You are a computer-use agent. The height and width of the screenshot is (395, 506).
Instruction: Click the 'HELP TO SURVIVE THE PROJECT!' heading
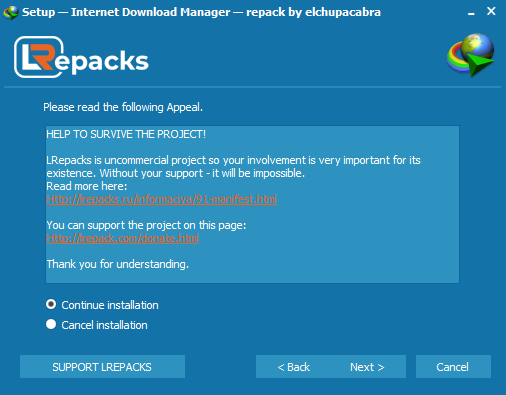click(x=126, y=134)
